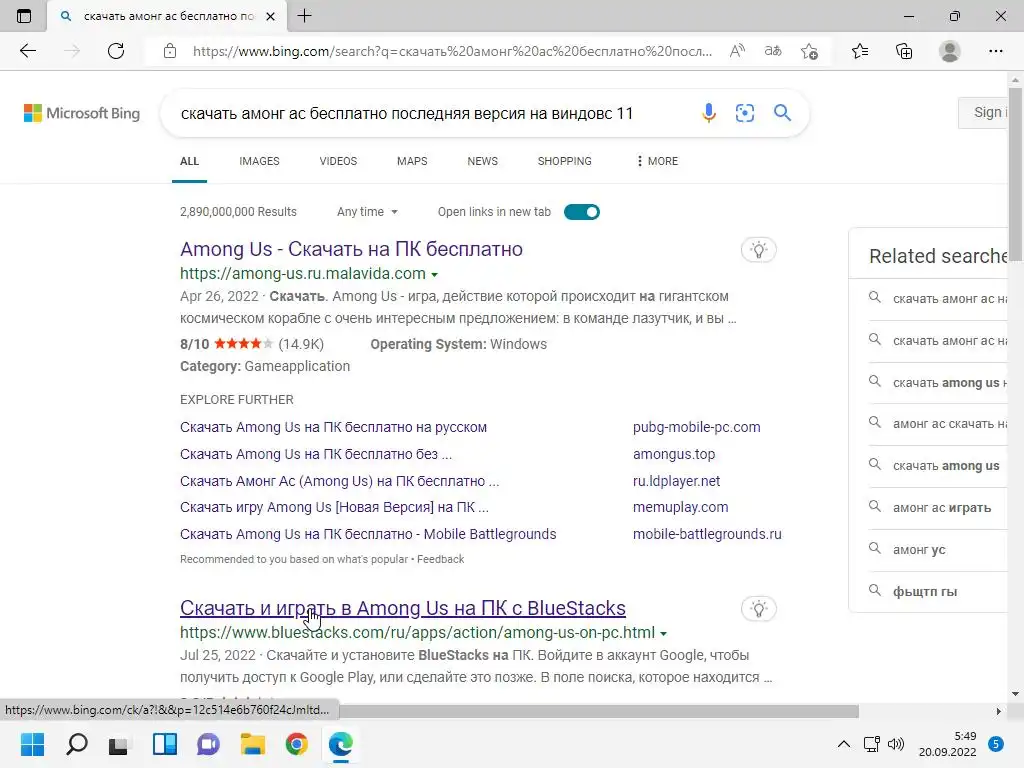Select the ALL results tab
Viewport: 1024px width, 768px height.
pos(189,161)
